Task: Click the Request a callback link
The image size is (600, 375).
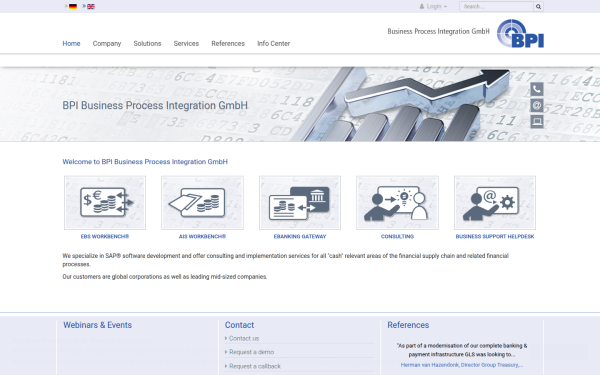Action: tap(255, 366)
